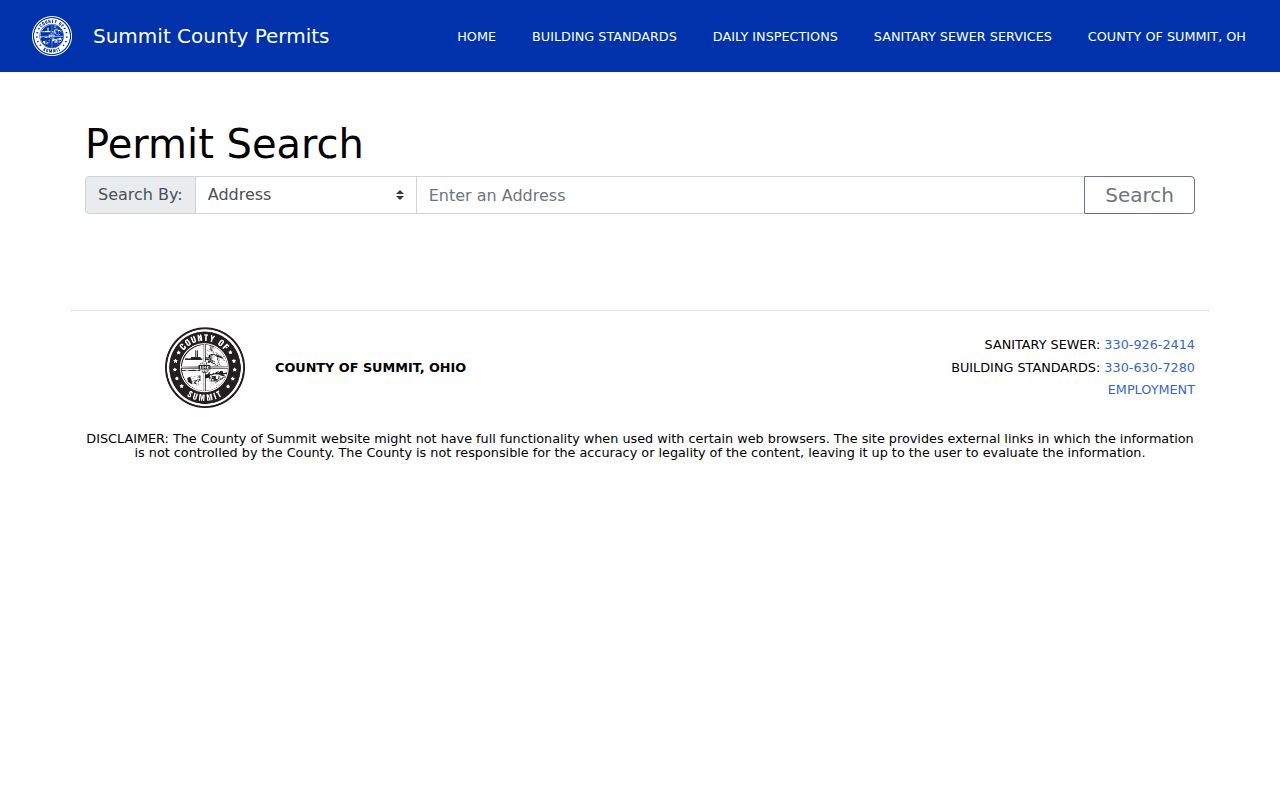Select the 'Permit Search' page heading
Viewport: 1280px width, 800px height.
(224, 144)
